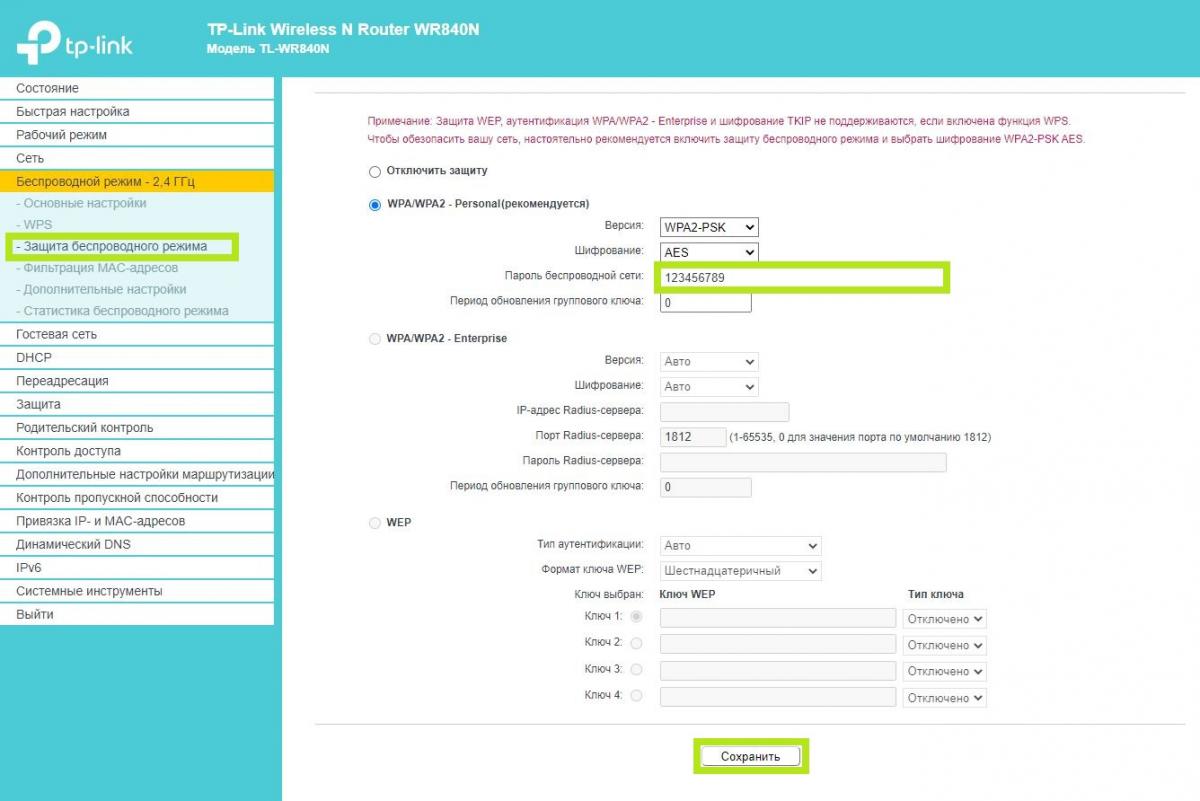Click 'Защита беспроводного режима' submenu link
Image resolution: width=1200 pixels, height=801 pixels.
(115, 246)
